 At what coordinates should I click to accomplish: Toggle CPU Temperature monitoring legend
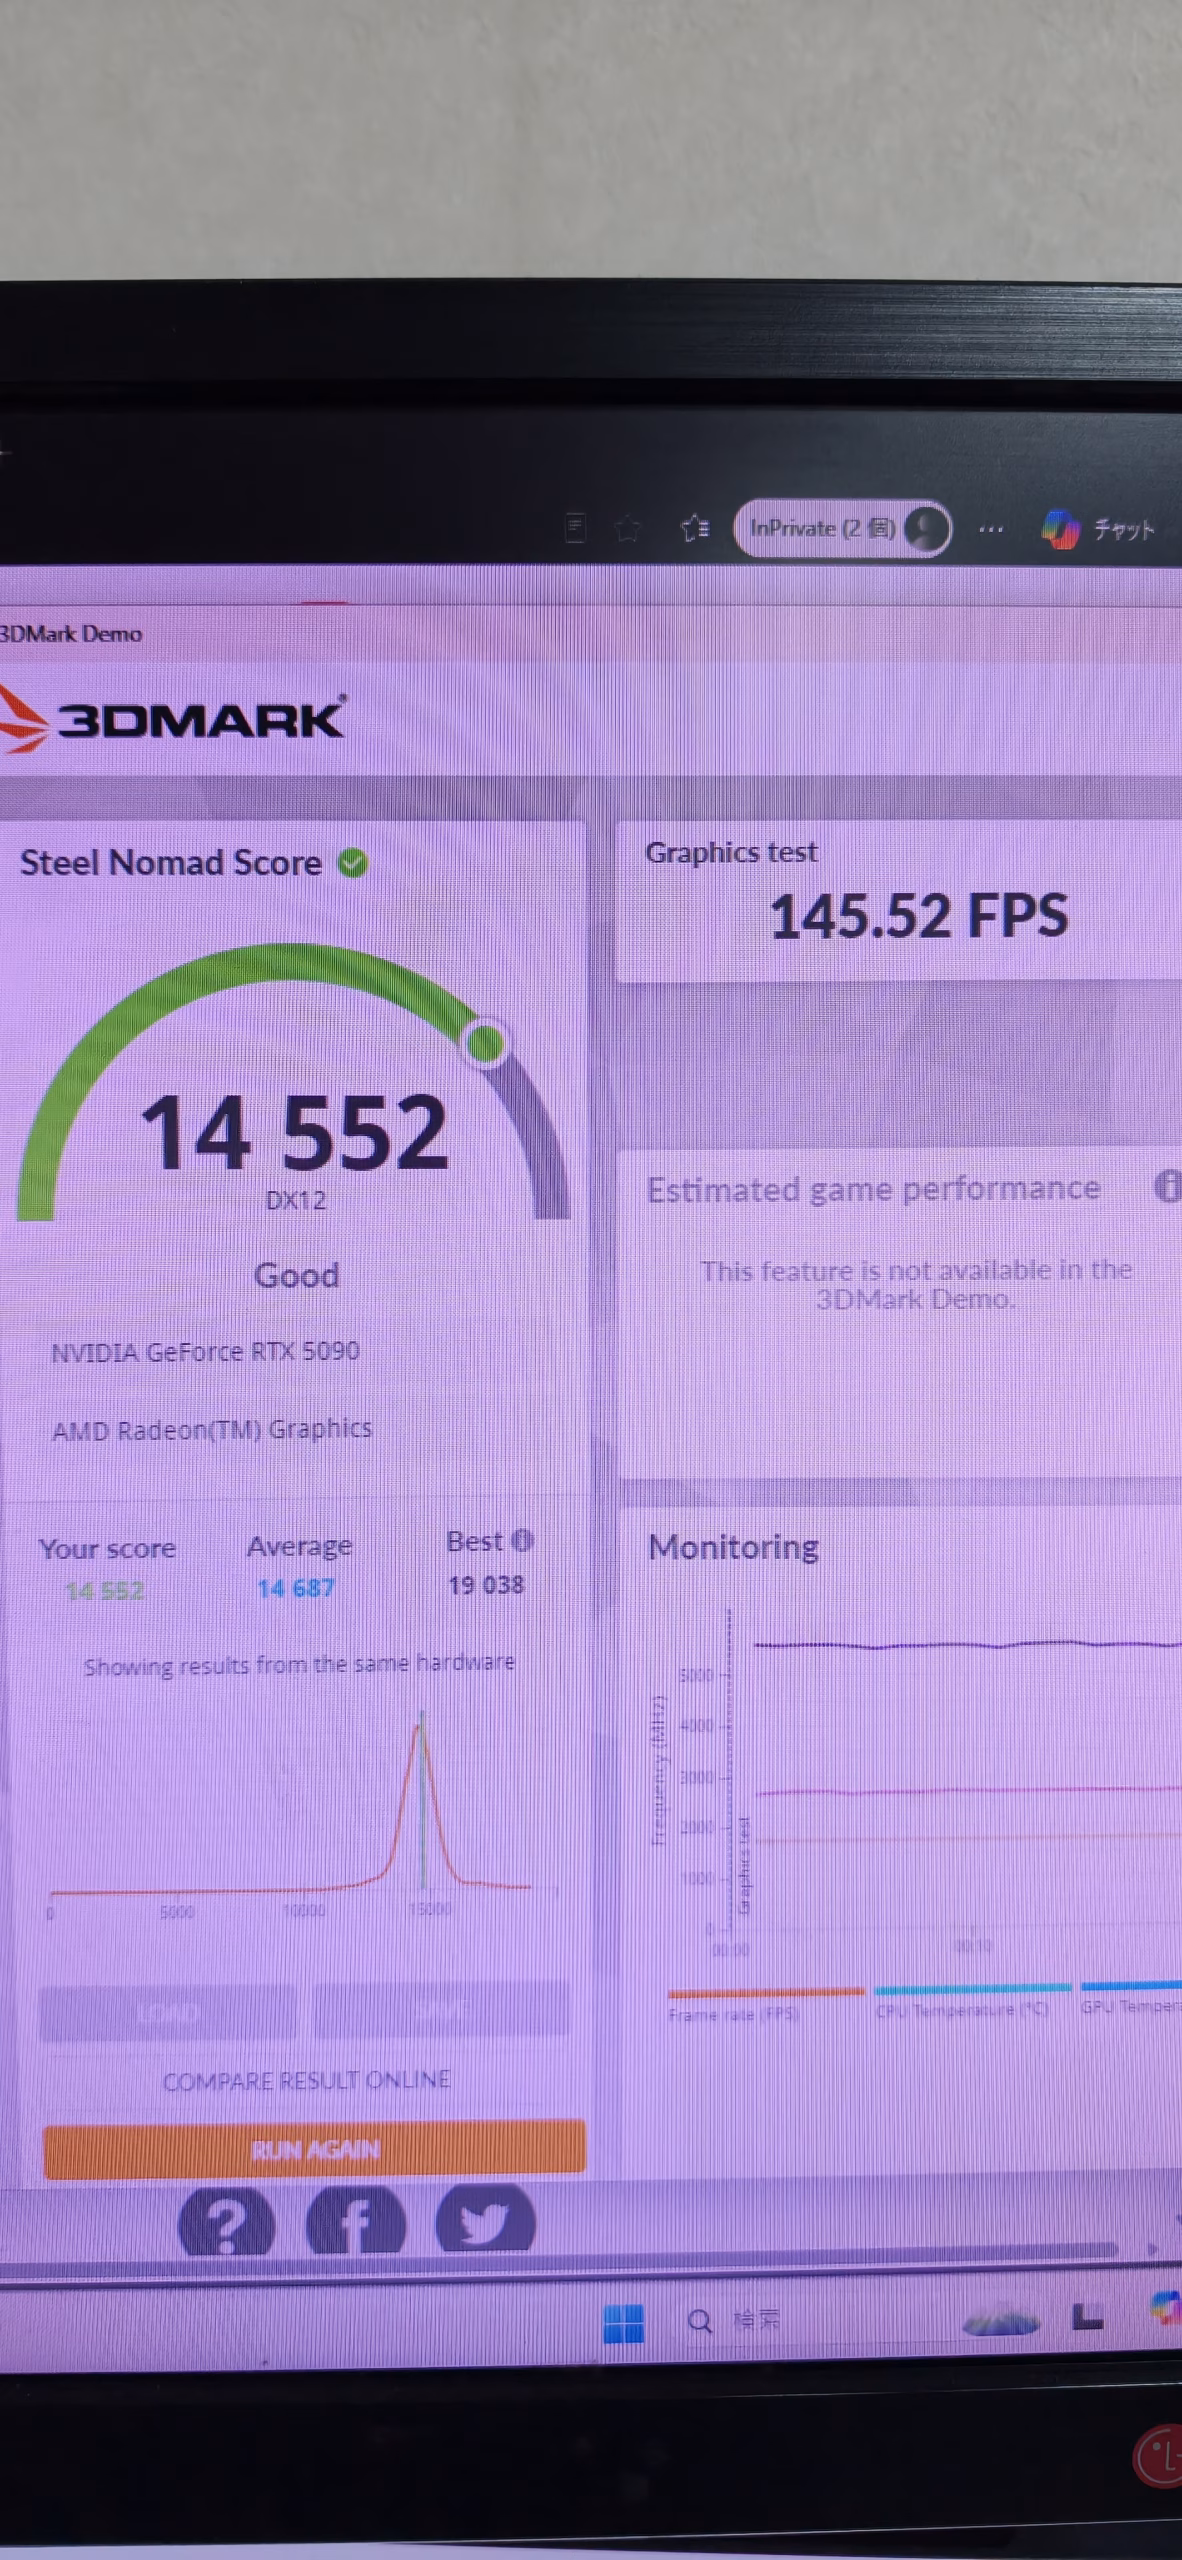(972, 2000)
